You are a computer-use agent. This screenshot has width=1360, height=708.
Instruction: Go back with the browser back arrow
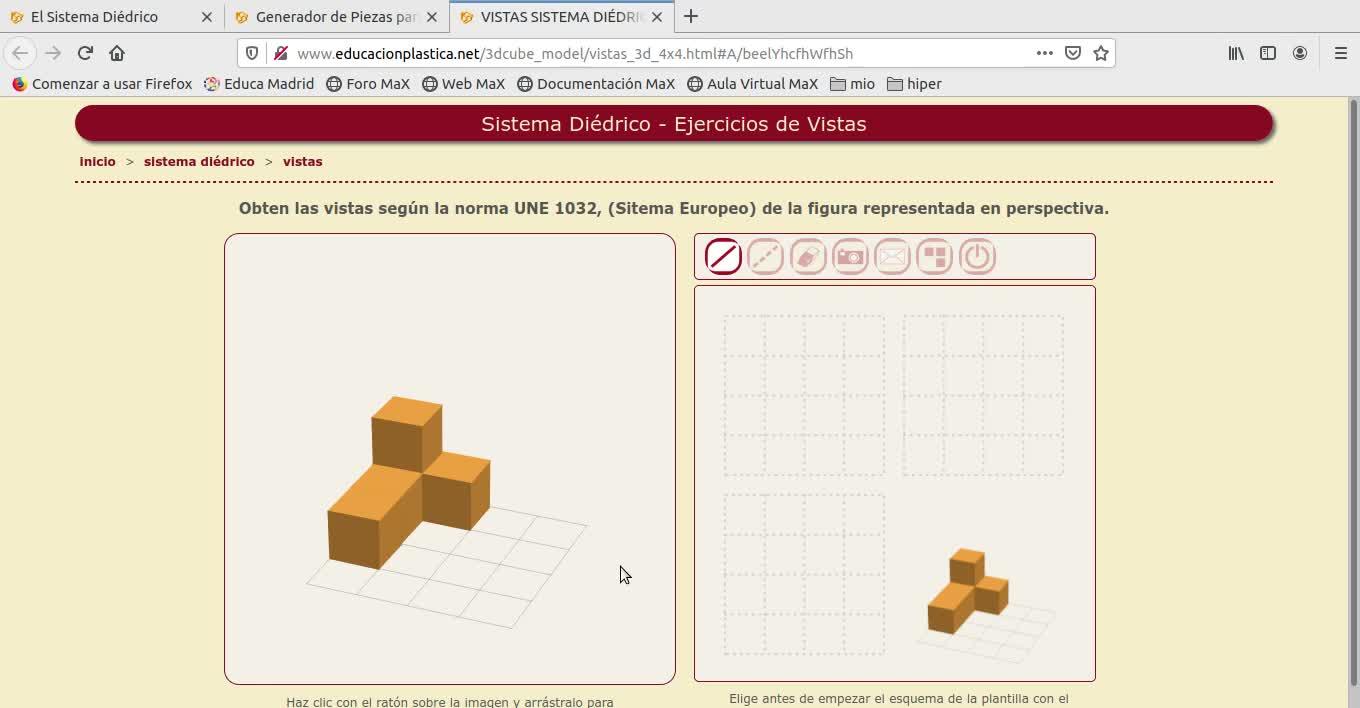20,53
